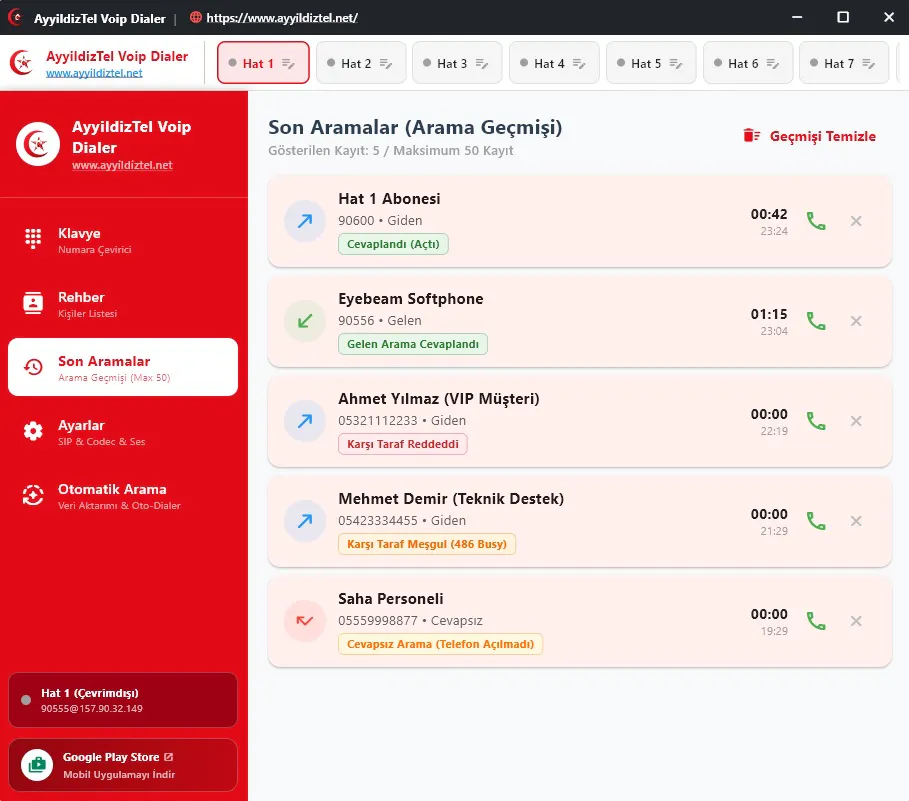Click outgoing arrow icon on Ahmet Yılmaz row
The image size is (909, 801).
(x=305, y=421)
